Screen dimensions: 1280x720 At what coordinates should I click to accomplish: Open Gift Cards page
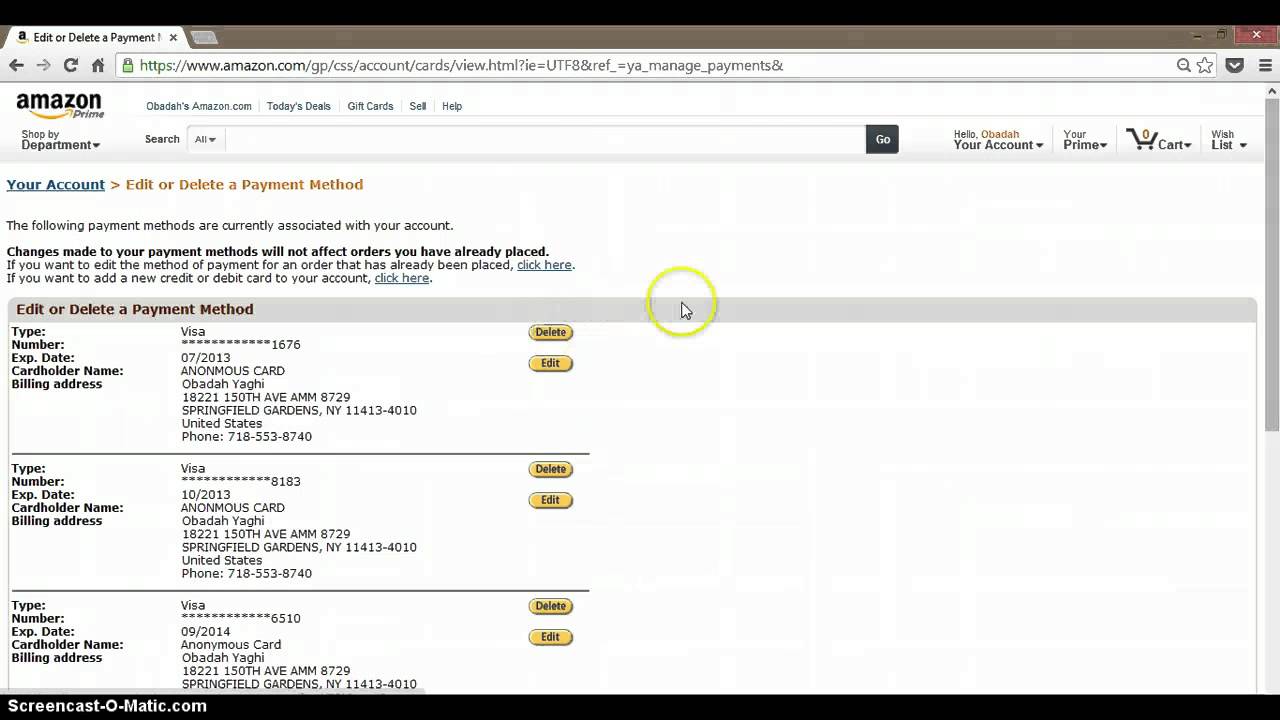[370, 106]
